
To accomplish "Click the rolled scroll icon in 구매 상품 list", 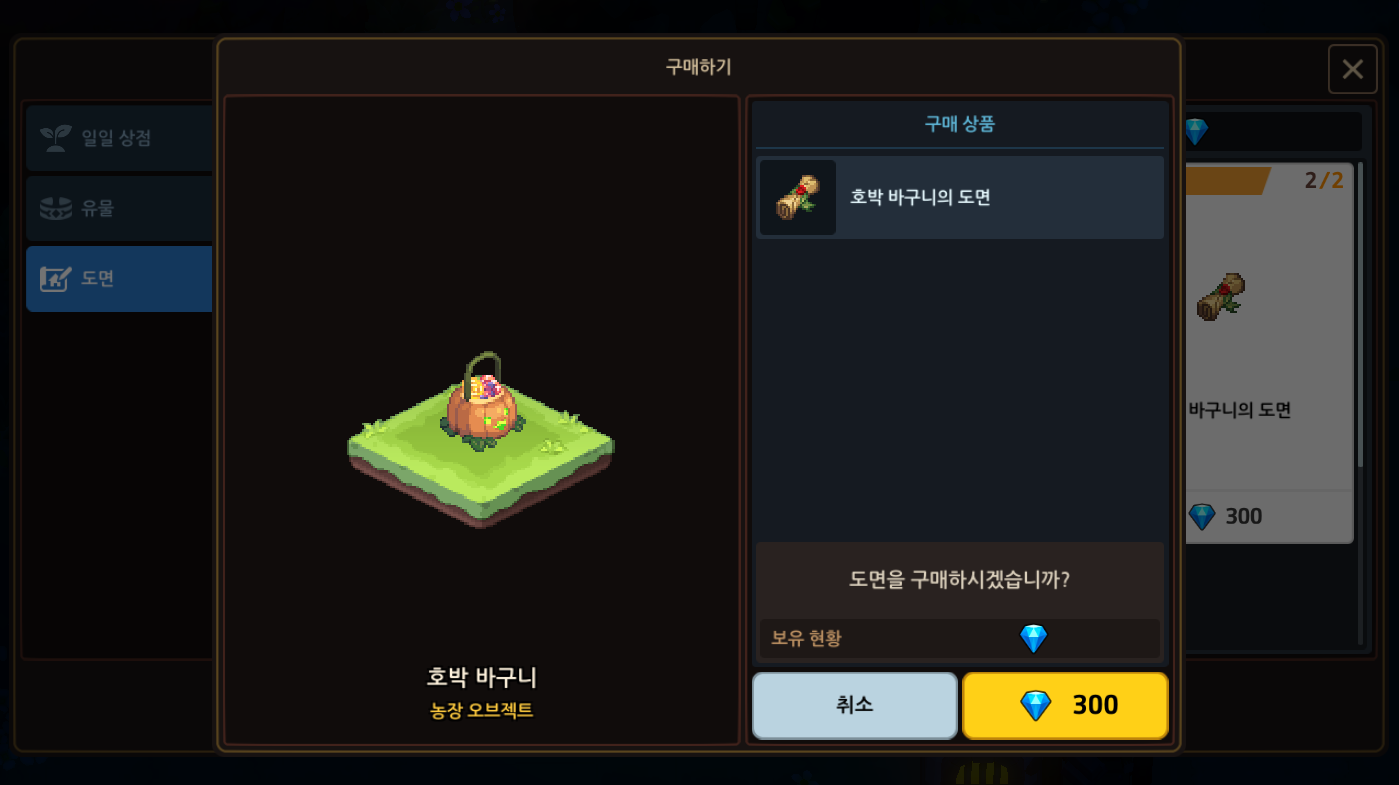I will tap(798, 197).
